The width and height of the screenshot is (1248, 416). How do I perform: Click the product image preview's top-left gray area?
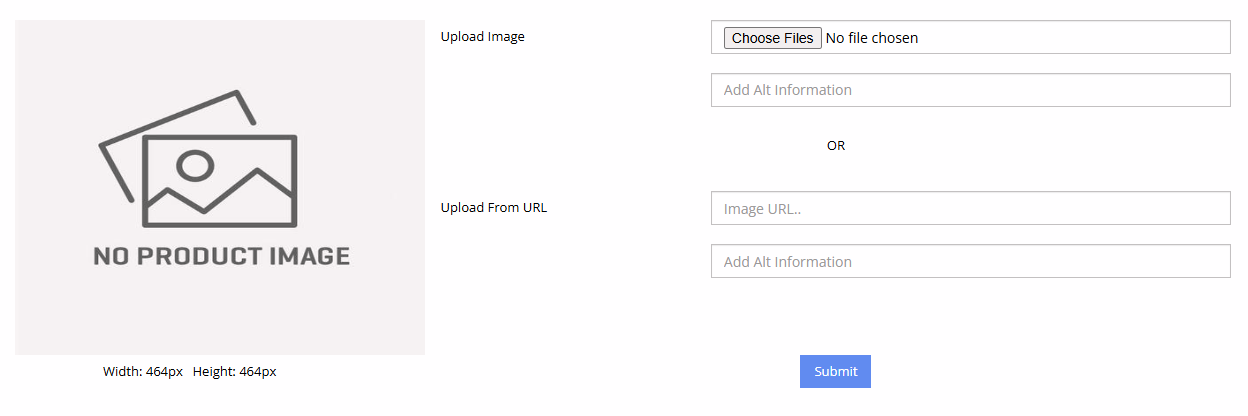[x=50, y=50]
